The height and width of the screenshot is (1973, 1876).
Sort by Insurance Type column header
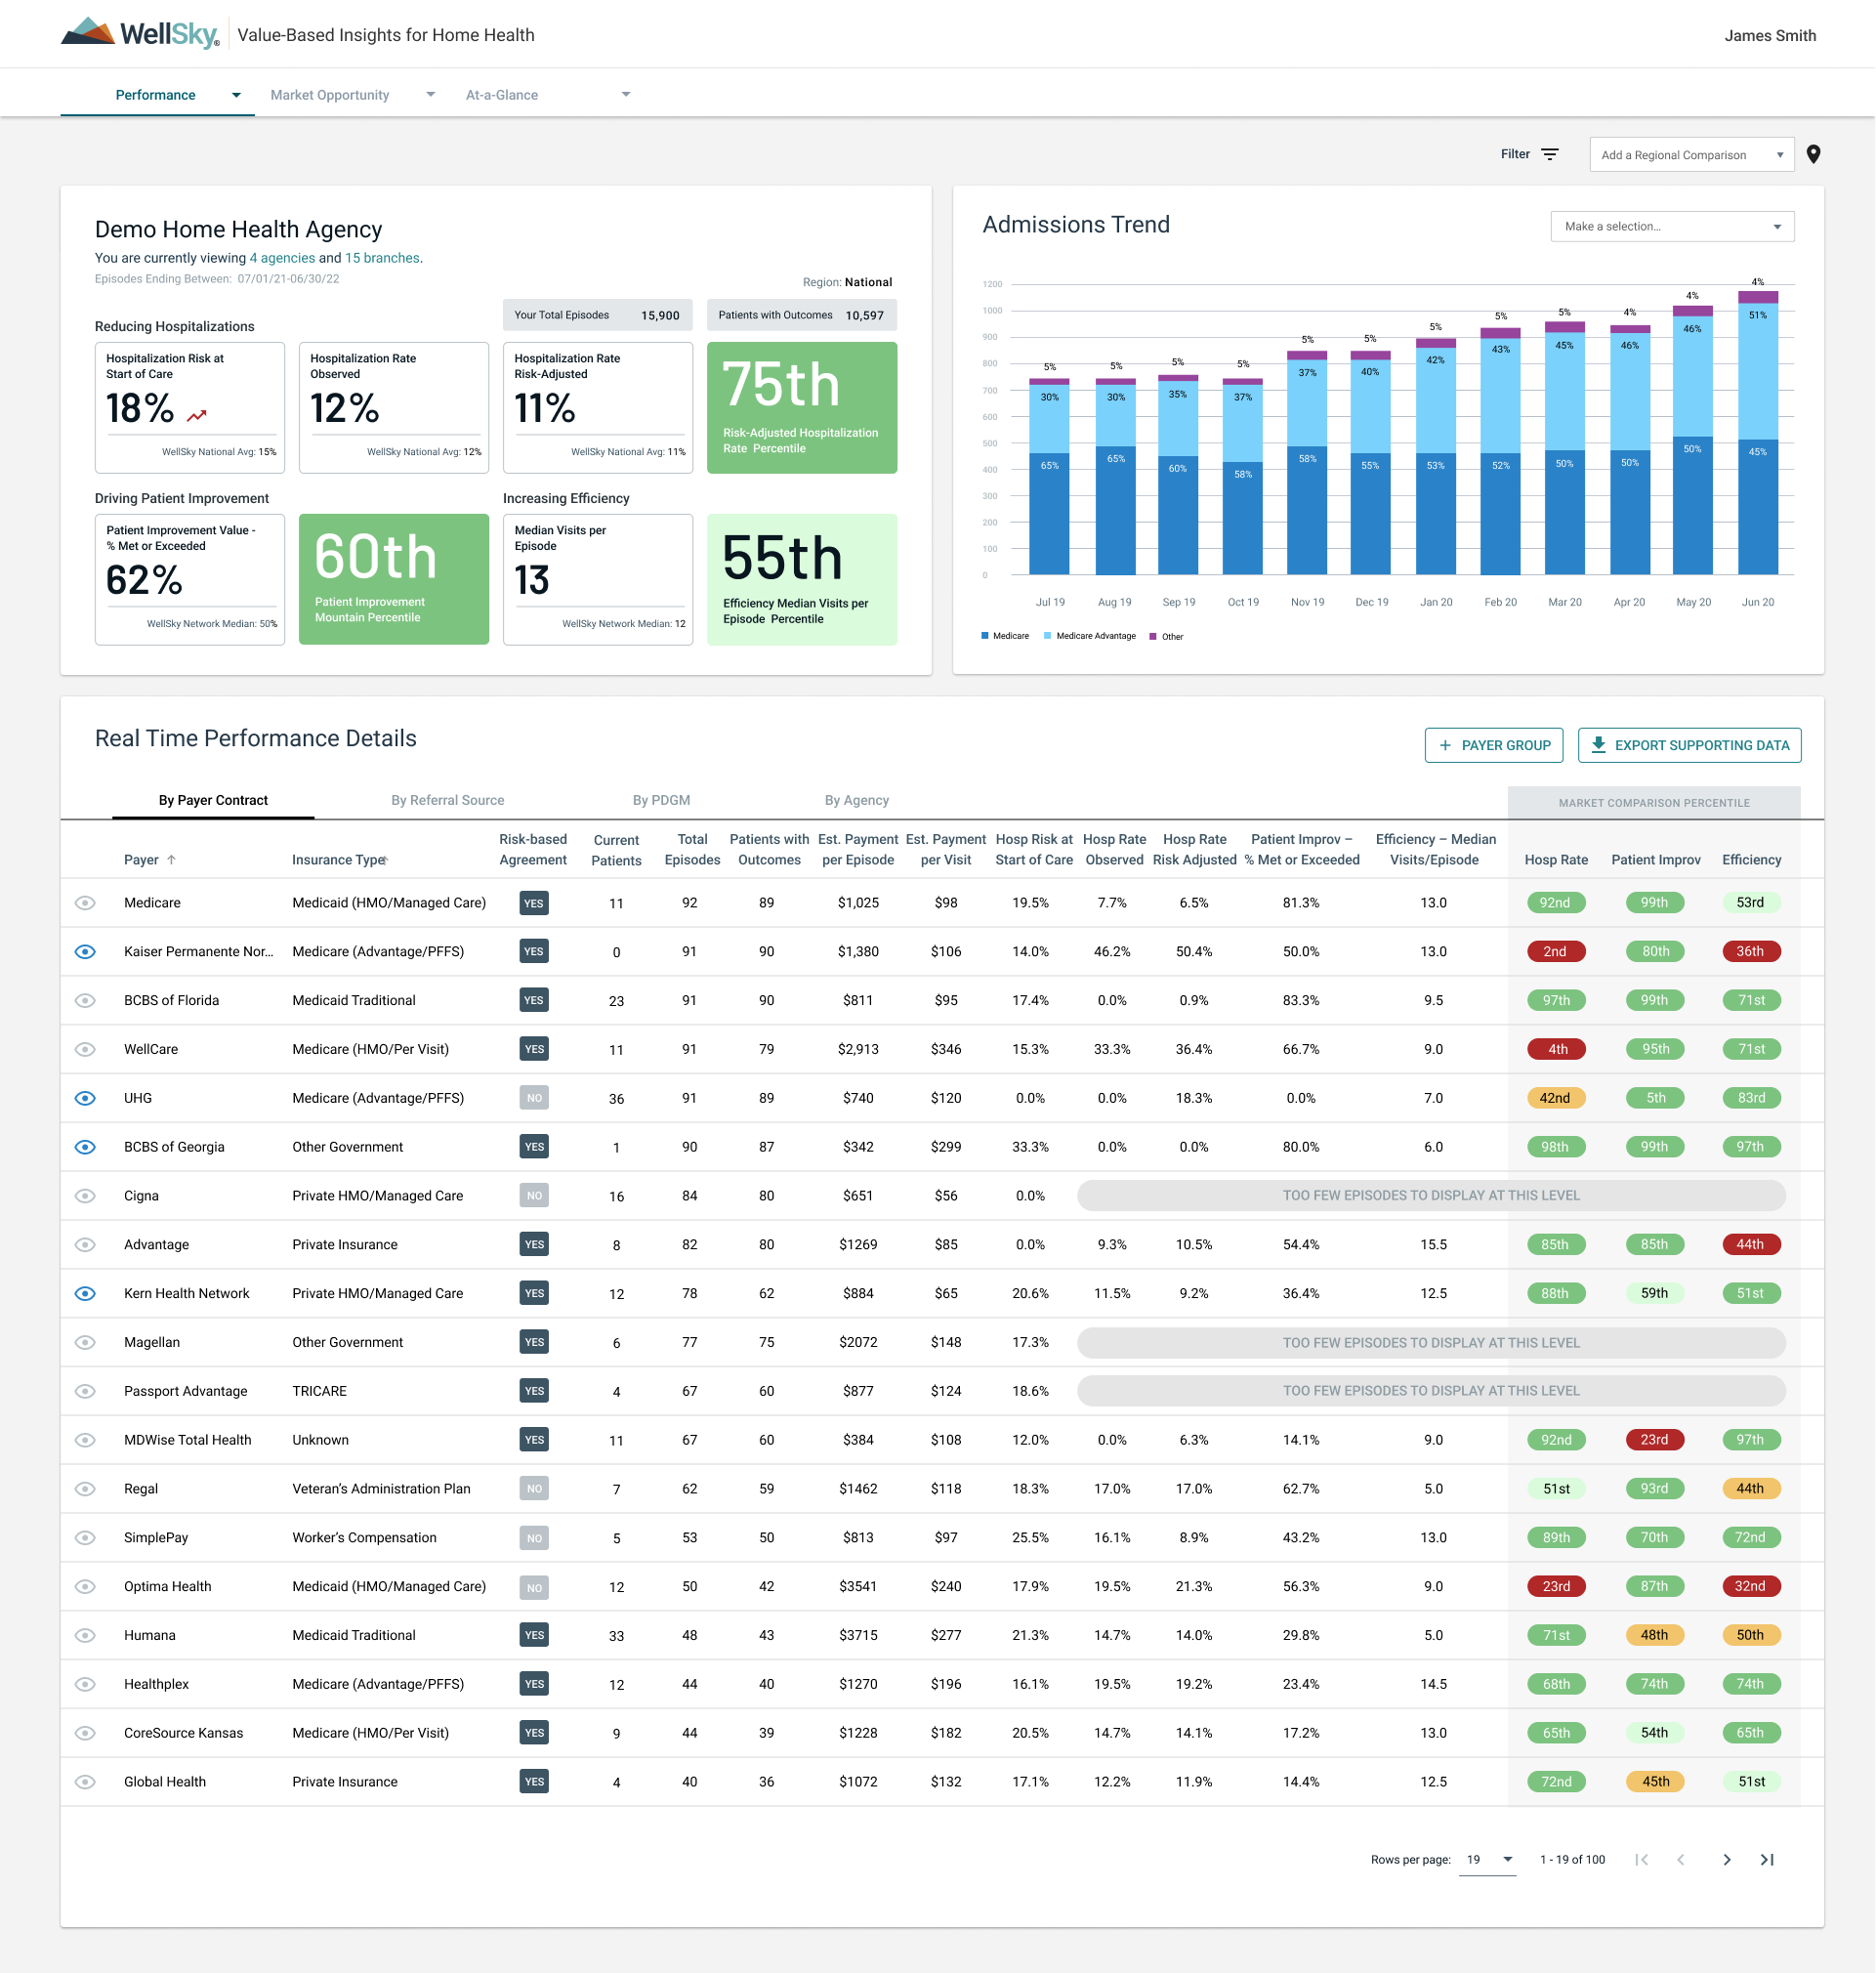coord(340,860)
